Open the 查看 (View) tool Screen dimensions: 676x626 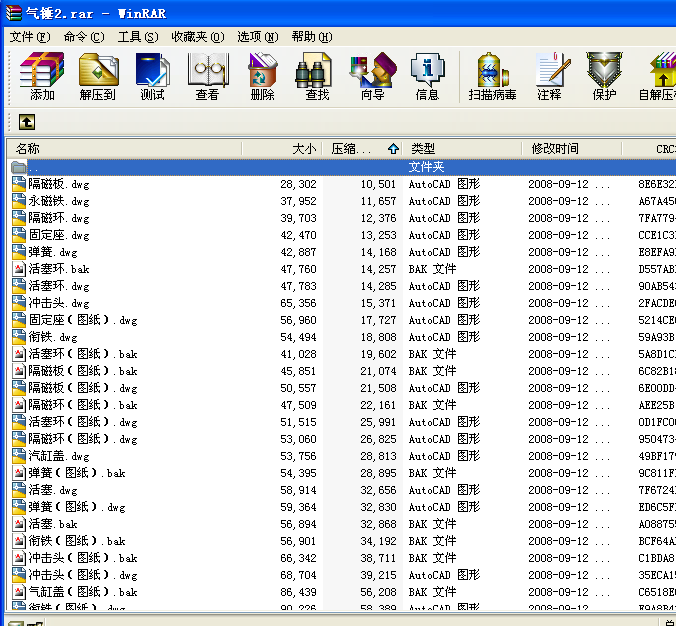click(x=207, y=76)
